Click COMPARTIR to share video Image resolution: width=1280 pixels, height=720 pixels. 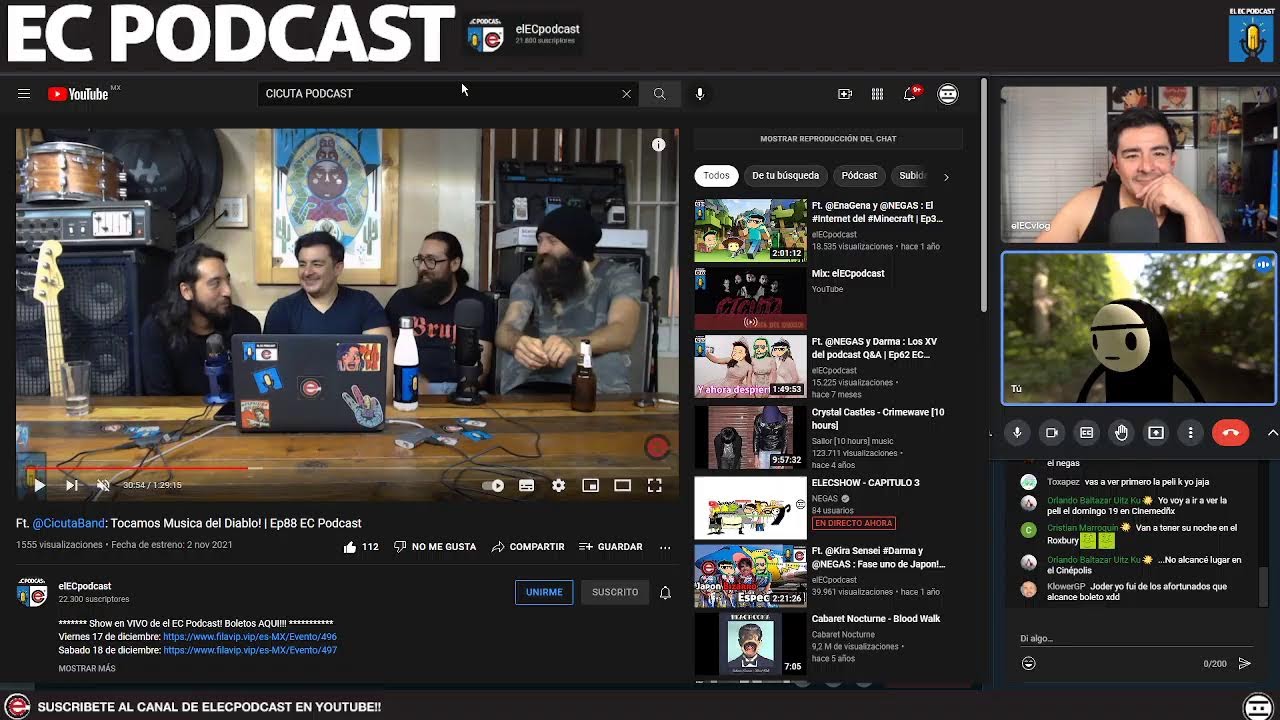pyautogui.click(x=528, y=547)
